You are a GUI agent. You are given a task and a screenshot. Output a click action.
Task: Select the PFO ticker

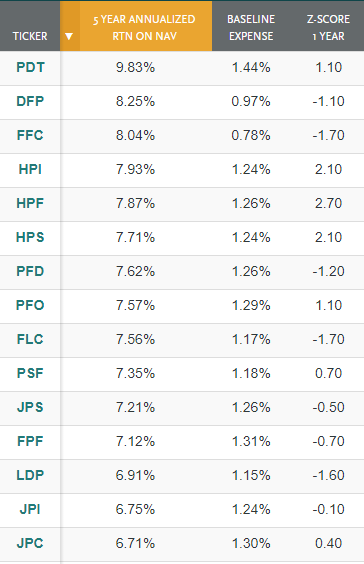click(30, 305)
